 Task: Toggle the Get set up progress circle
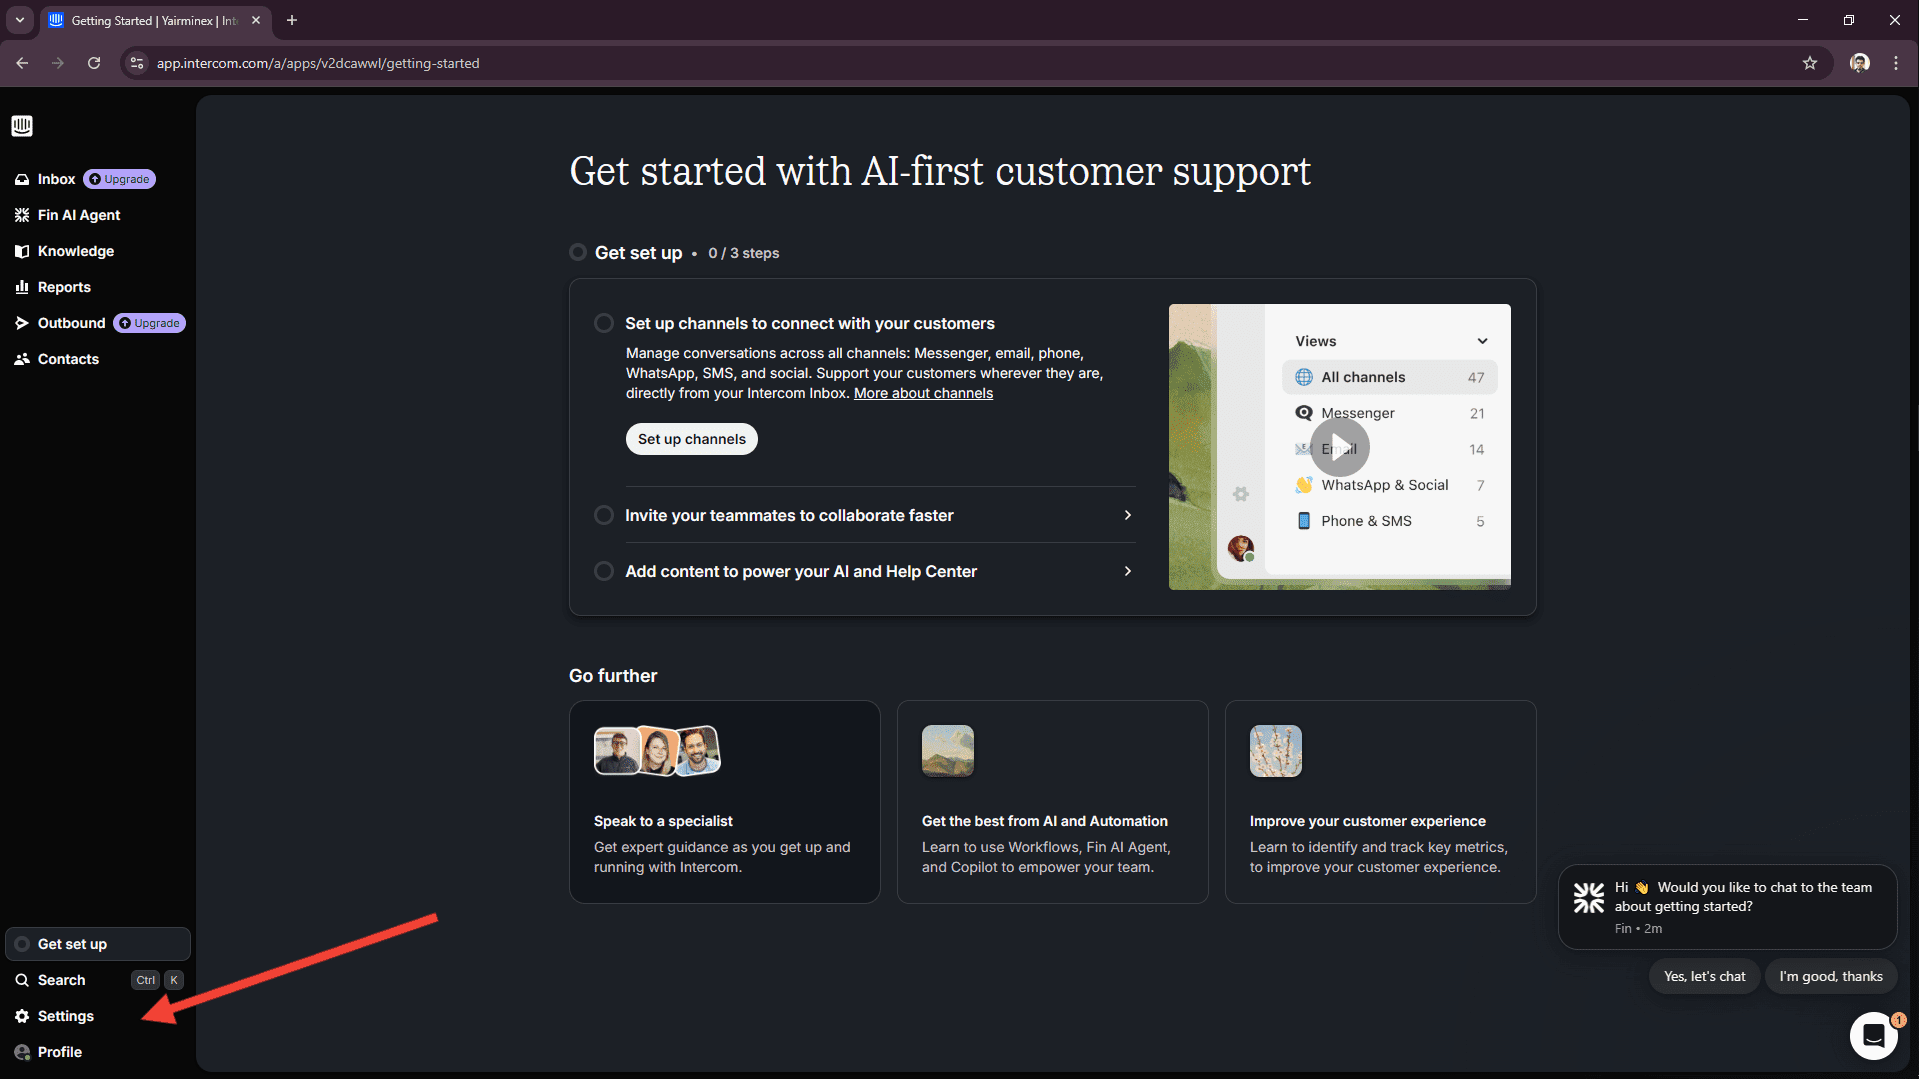click(578, 252)
